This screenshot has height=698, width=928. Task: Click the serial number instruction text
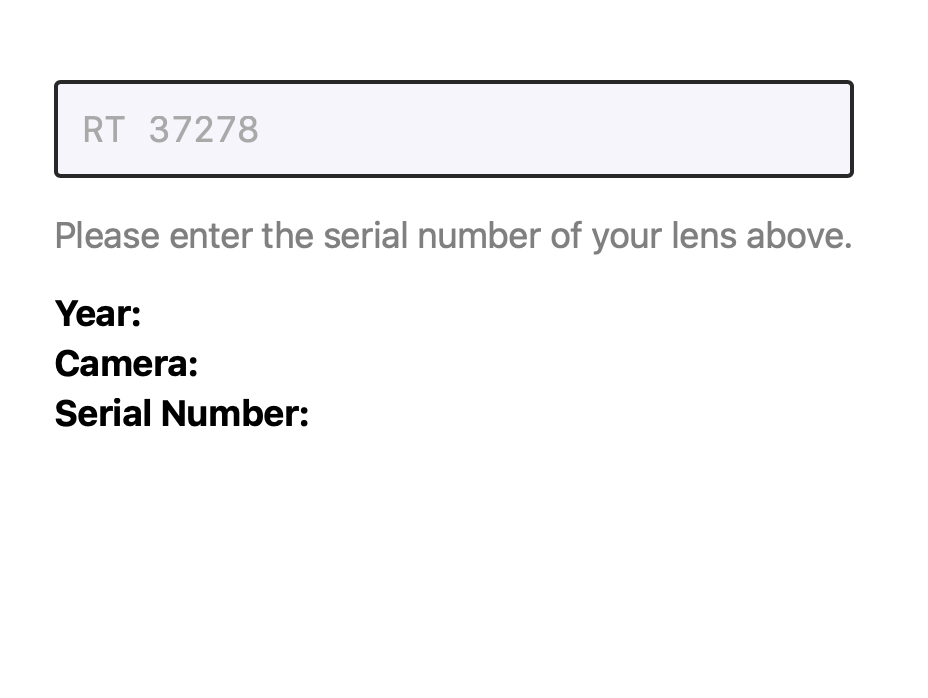pos(453,237)
